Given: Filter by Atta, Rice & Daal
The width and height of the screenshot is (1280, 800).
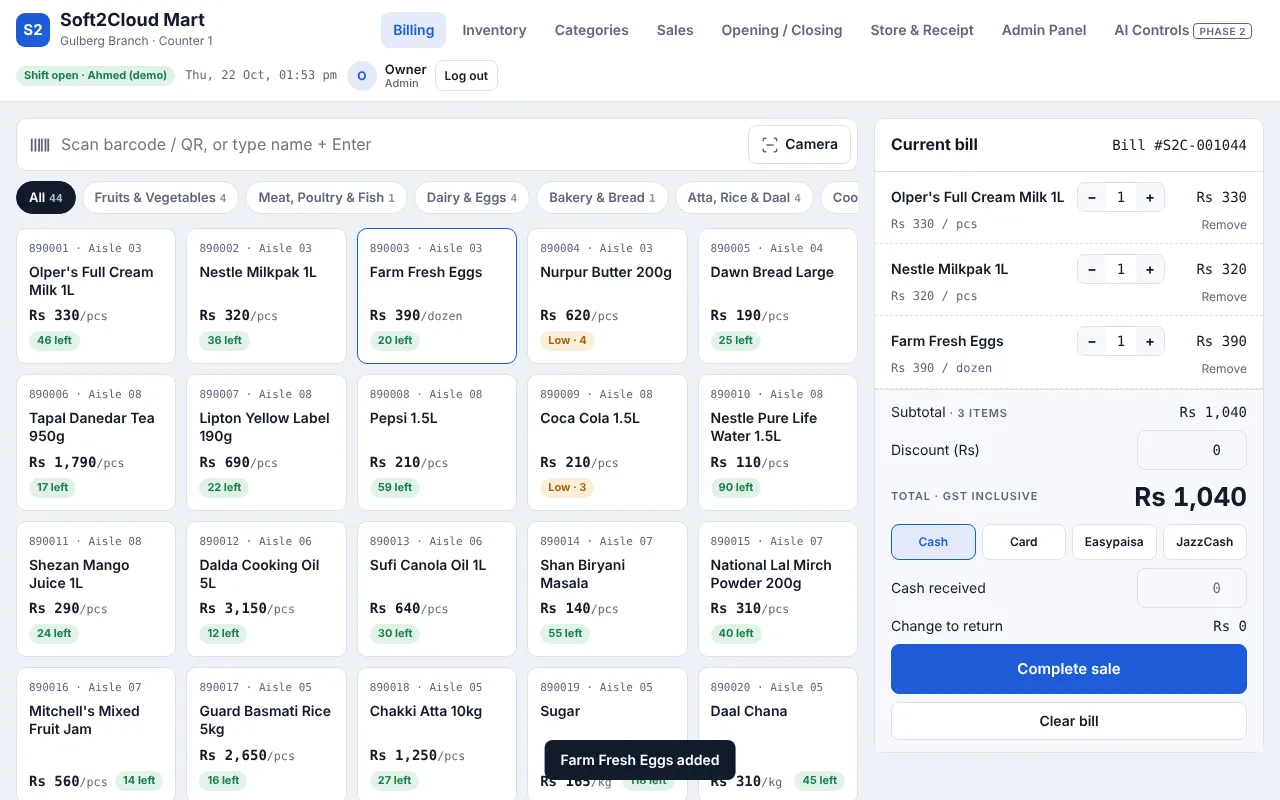Looking at the screenshot, I should pyautogui.click(x=744, y=198).
